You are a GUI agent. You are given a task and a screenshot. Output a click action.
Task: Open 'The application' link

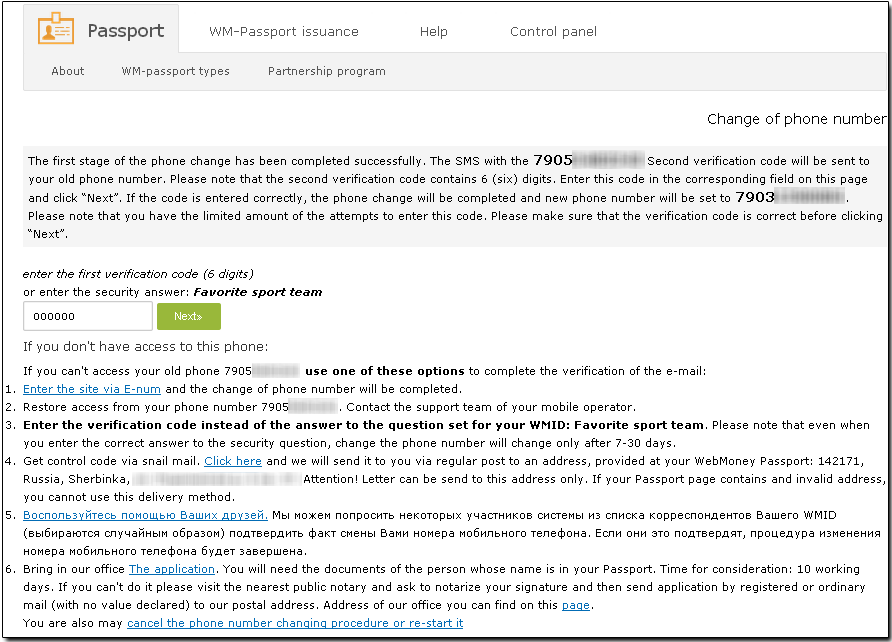tap(172, 569)
